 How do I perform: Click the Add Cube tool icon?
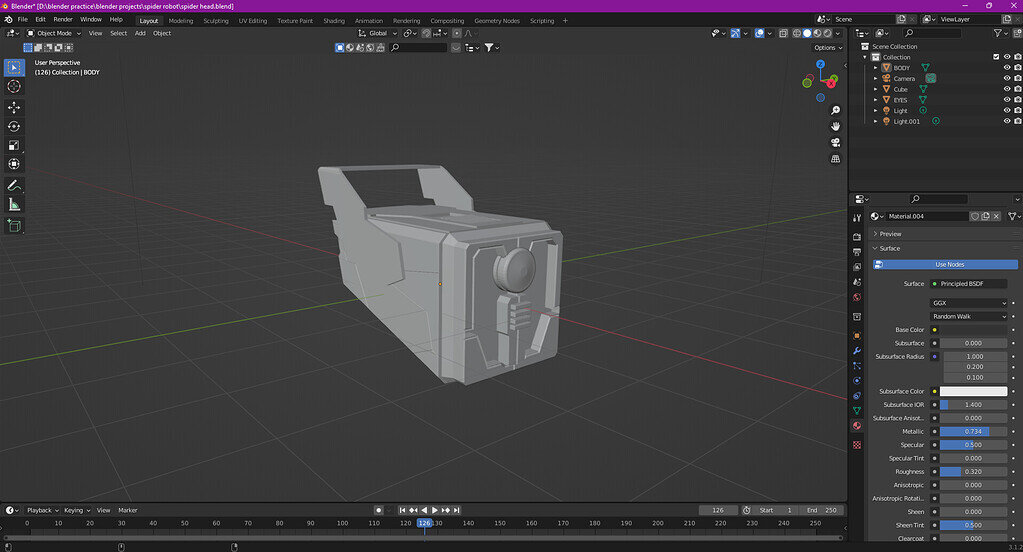point(14,226)
